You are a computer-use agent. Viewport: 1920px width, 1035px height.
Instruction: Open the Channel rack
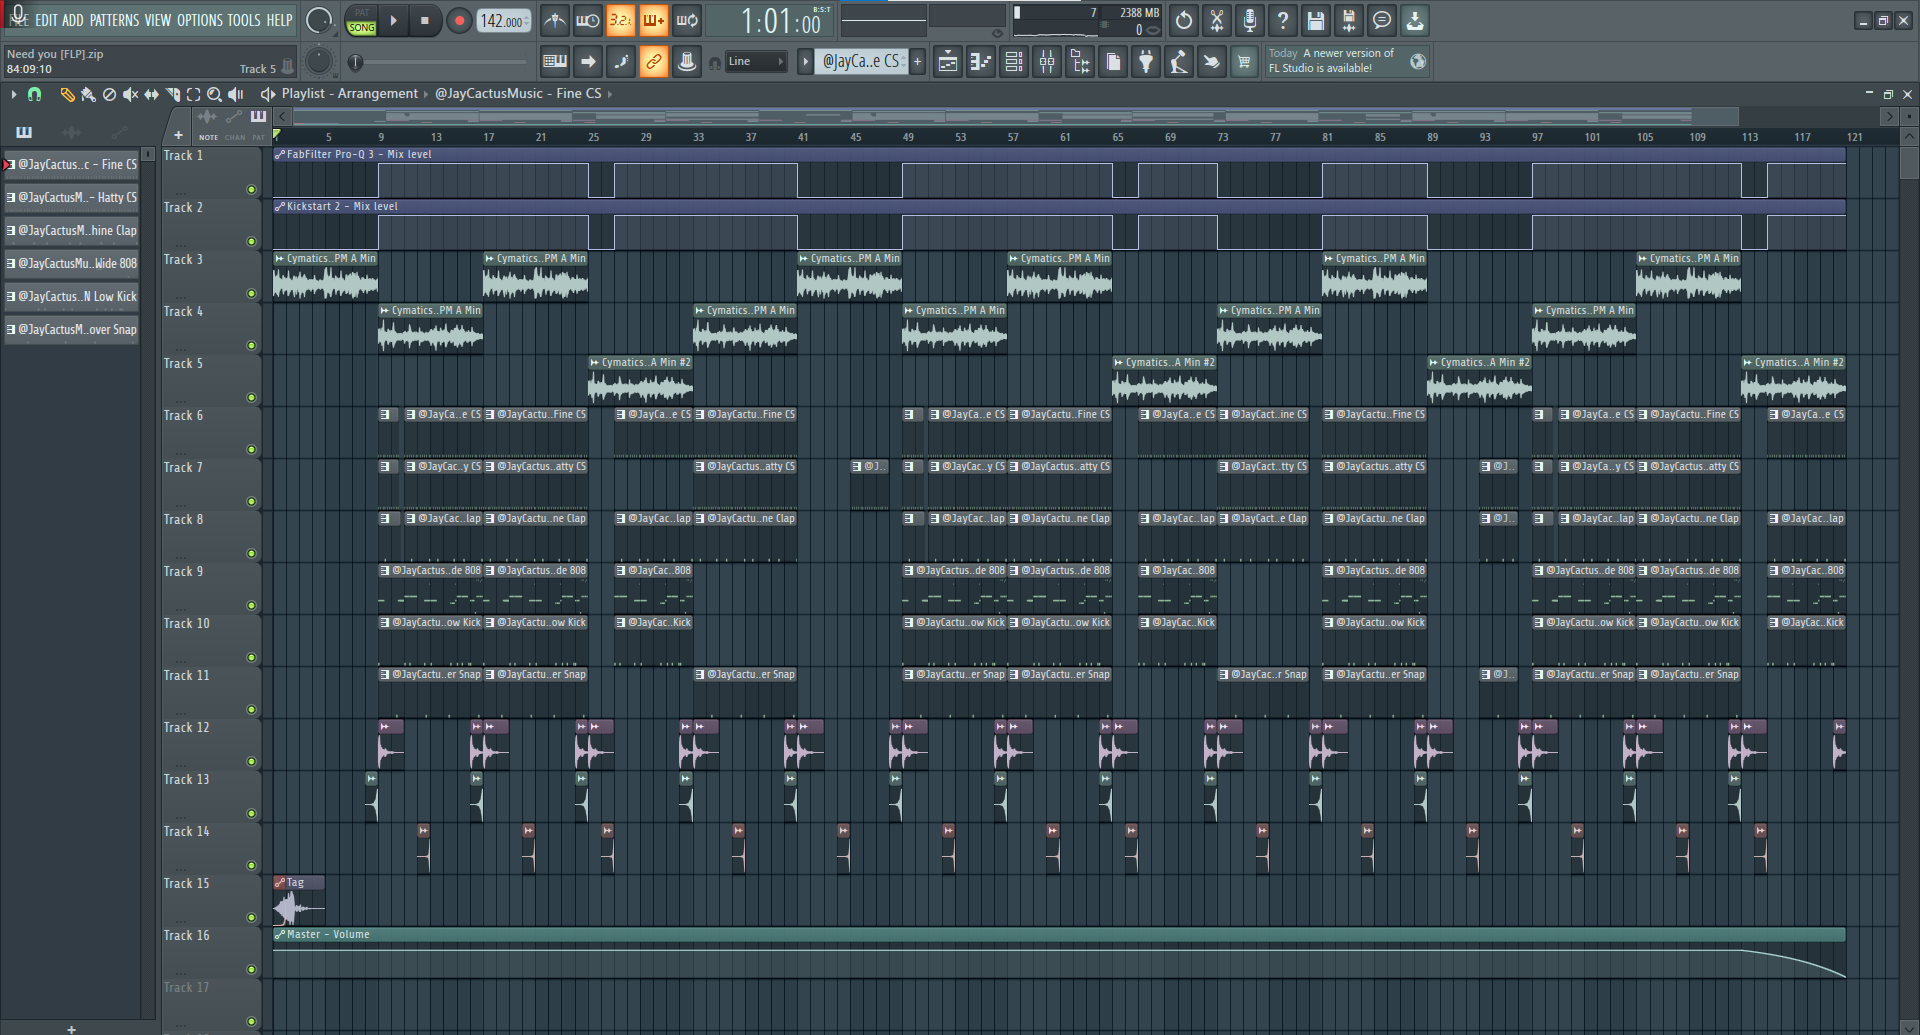click(x=1014, y=62)
